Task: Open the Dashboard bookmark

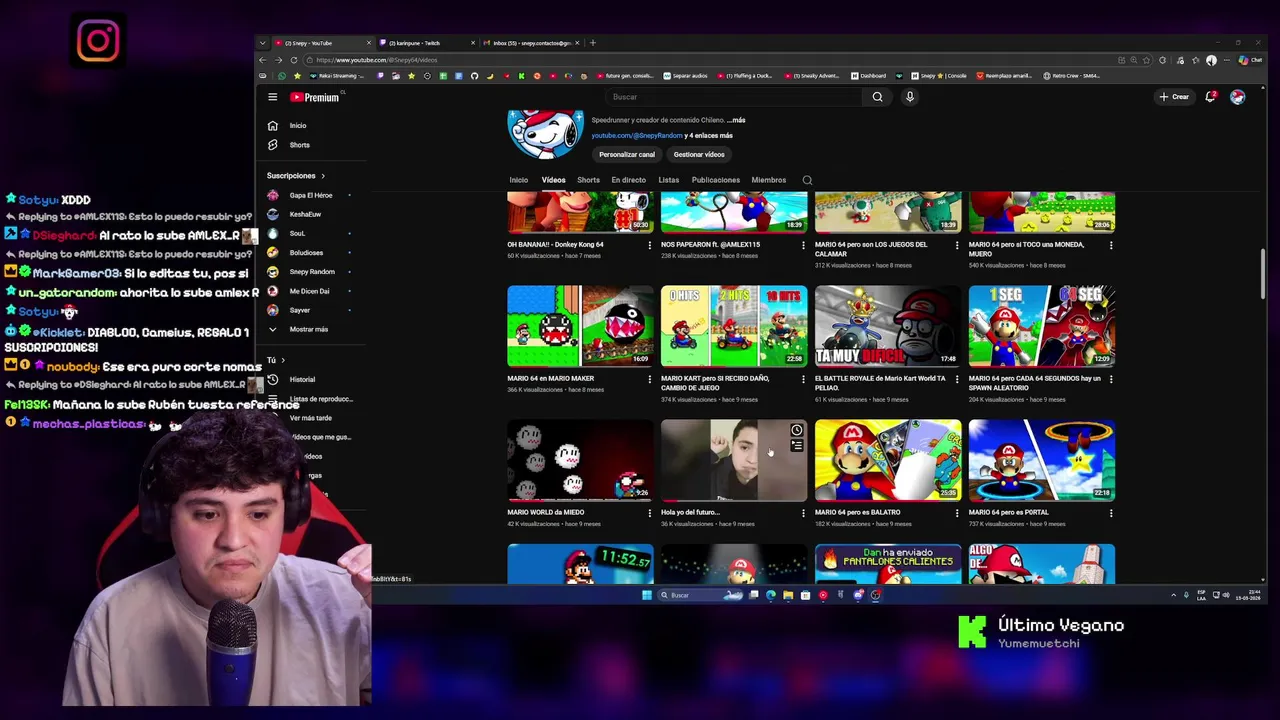Action: 868,76
